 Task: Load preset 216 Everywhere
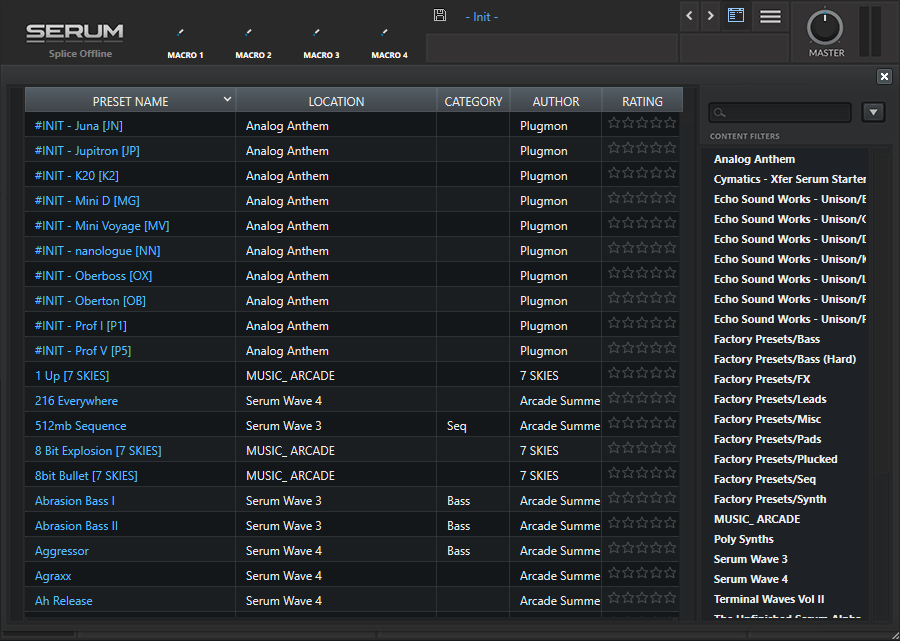tap(76, 401)
